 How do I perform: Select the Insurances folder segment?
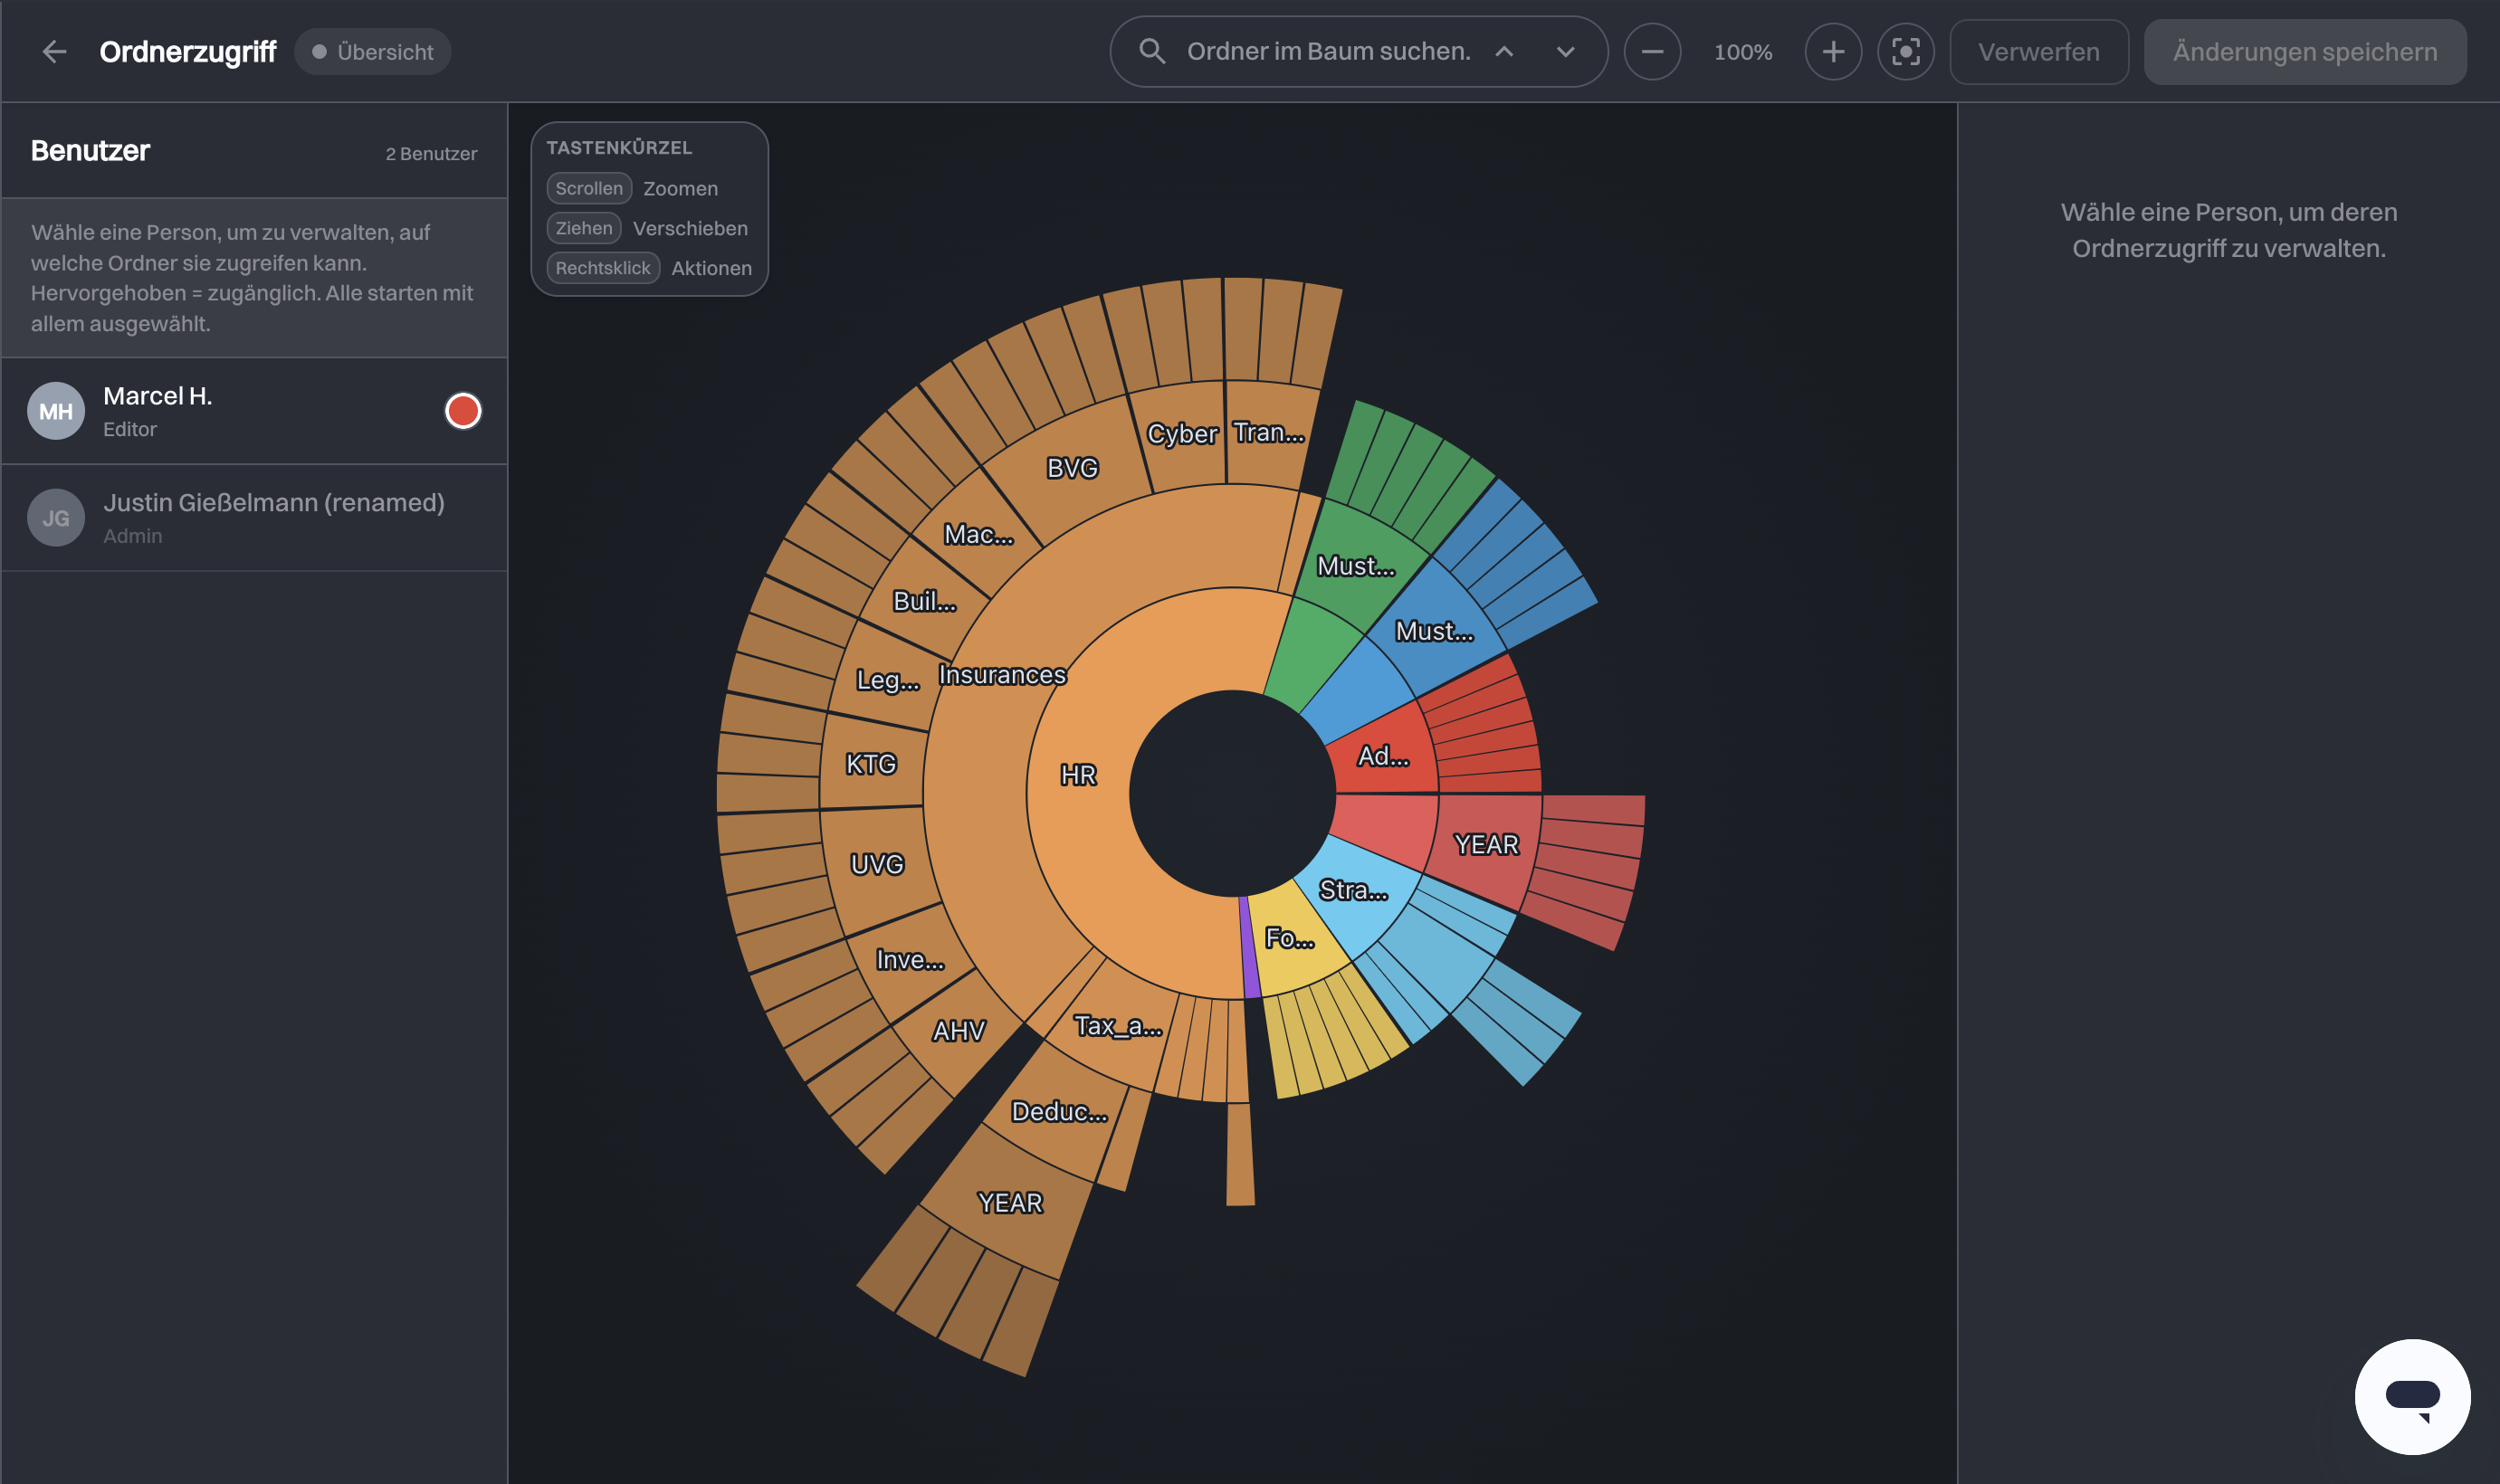(1002, 675)
